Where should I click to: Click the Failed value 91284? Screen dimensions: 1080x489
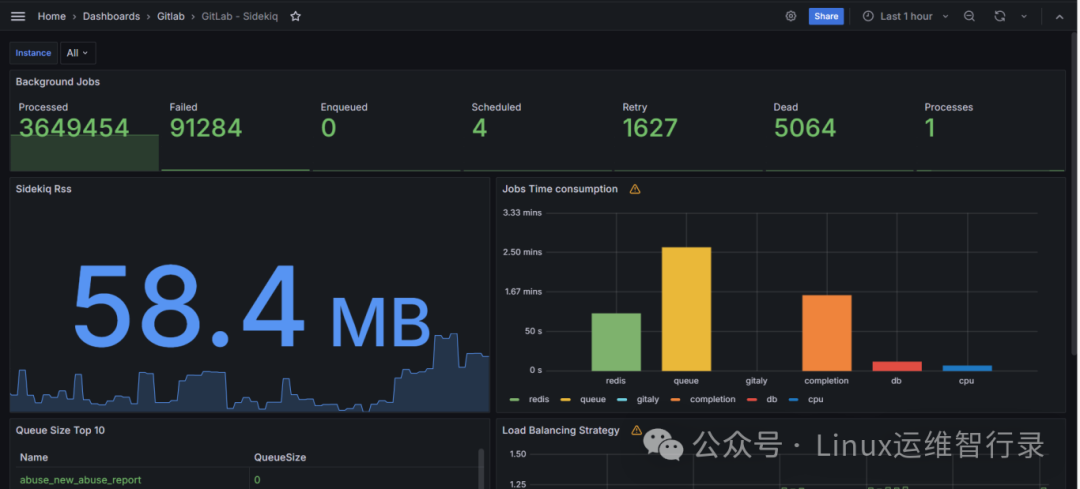206,127
